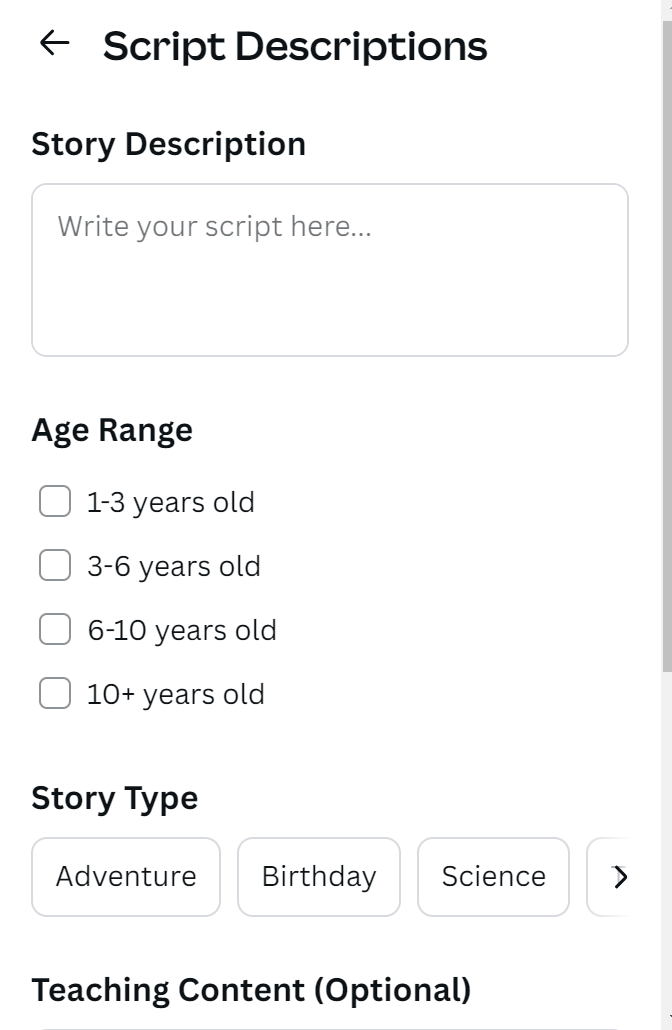Choose the Adventure story type
672x1030 pixels.
pos(126,877)
